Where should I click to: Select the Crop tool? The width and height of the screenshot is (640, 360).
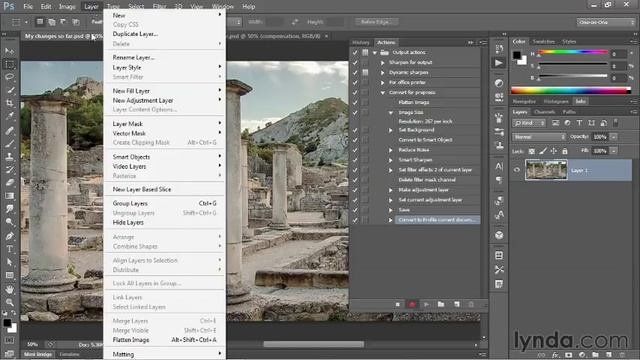[x=9, y=103]
